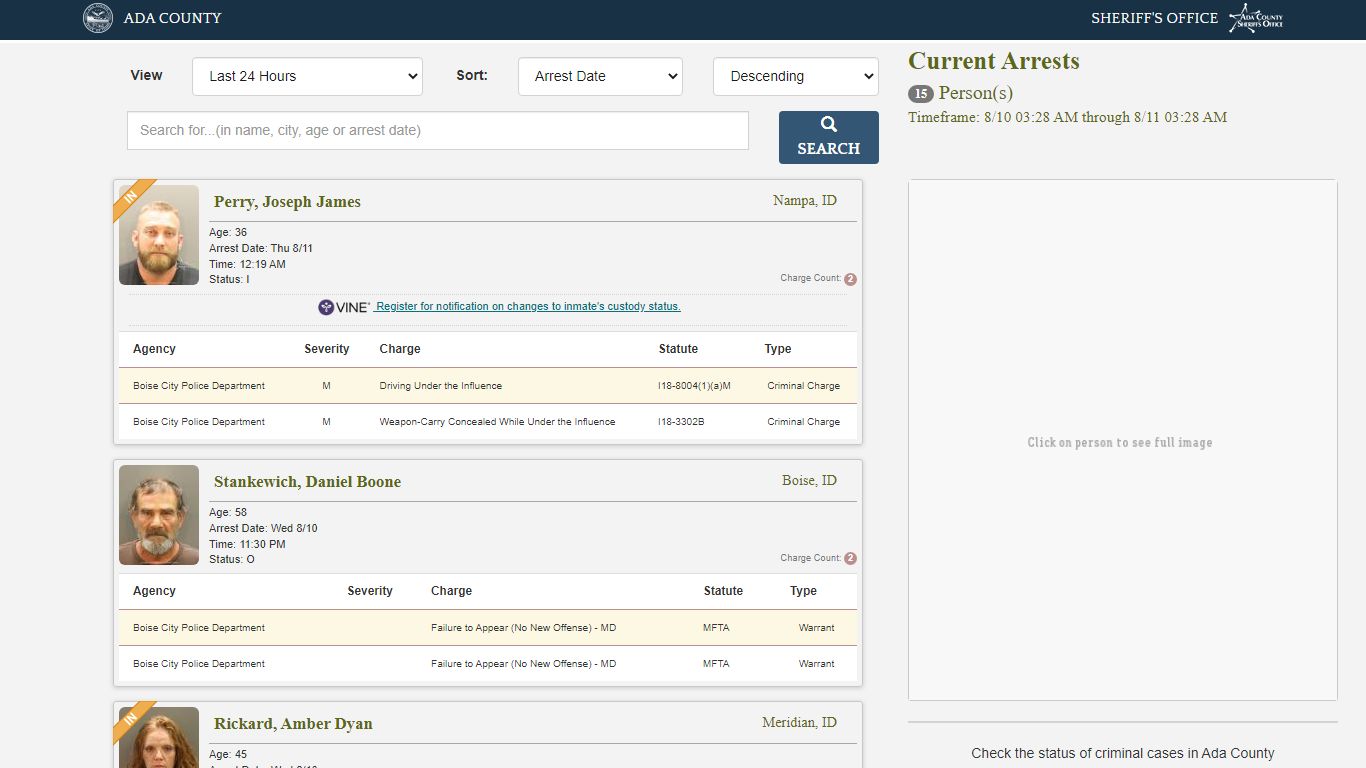Open the Sort by Arrest Date dropdown
The image size is (1366, 768).
pyautogui.click(x=600, y=76)
